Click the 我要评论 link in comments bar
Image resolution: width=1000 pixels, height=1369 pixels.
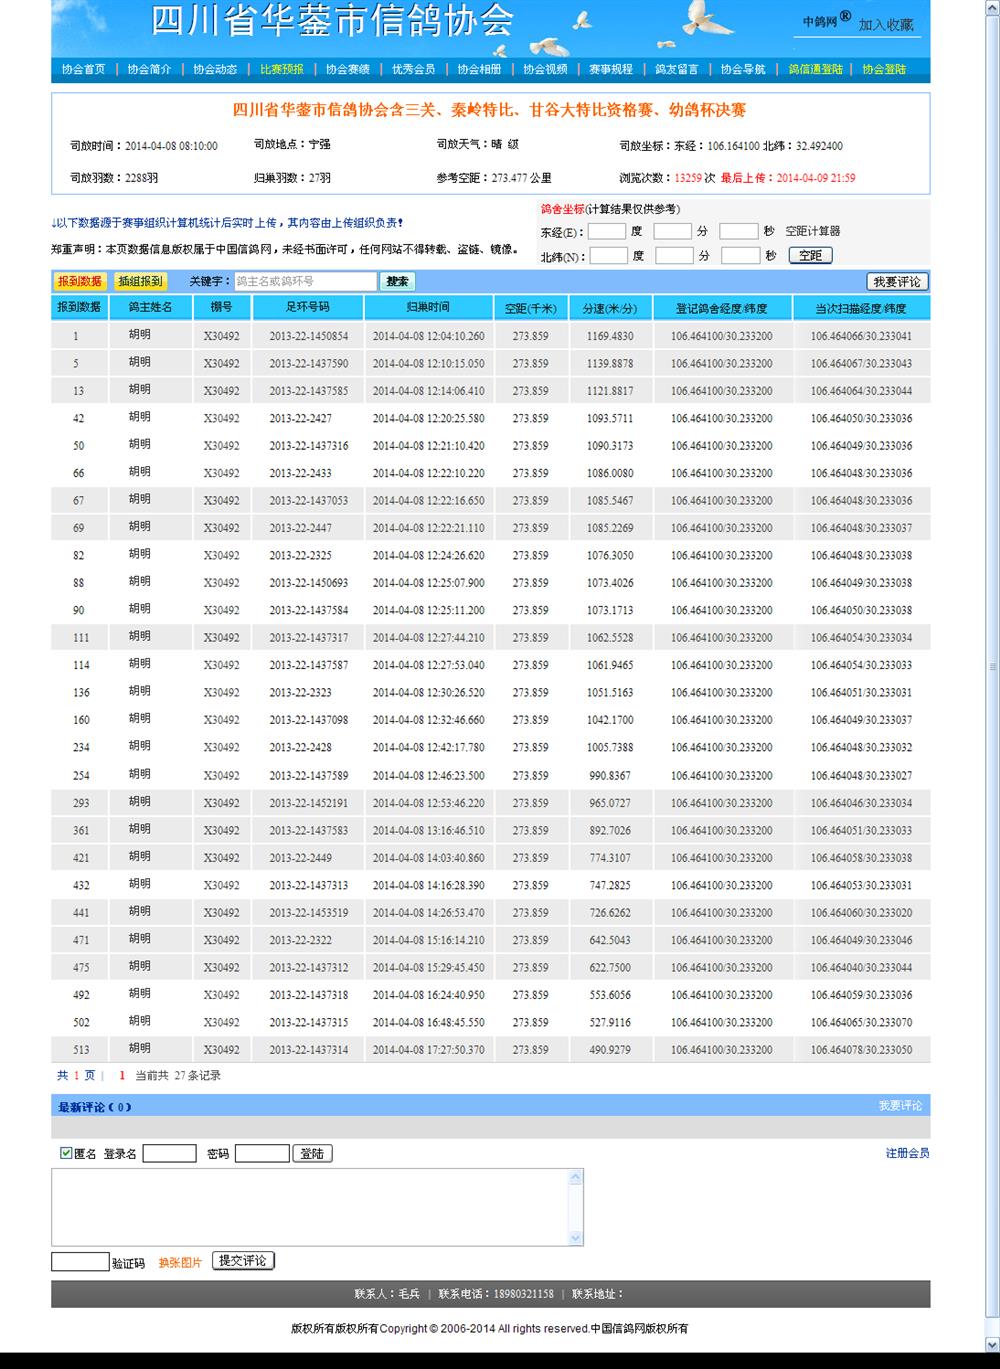[x=901, y=1105]
